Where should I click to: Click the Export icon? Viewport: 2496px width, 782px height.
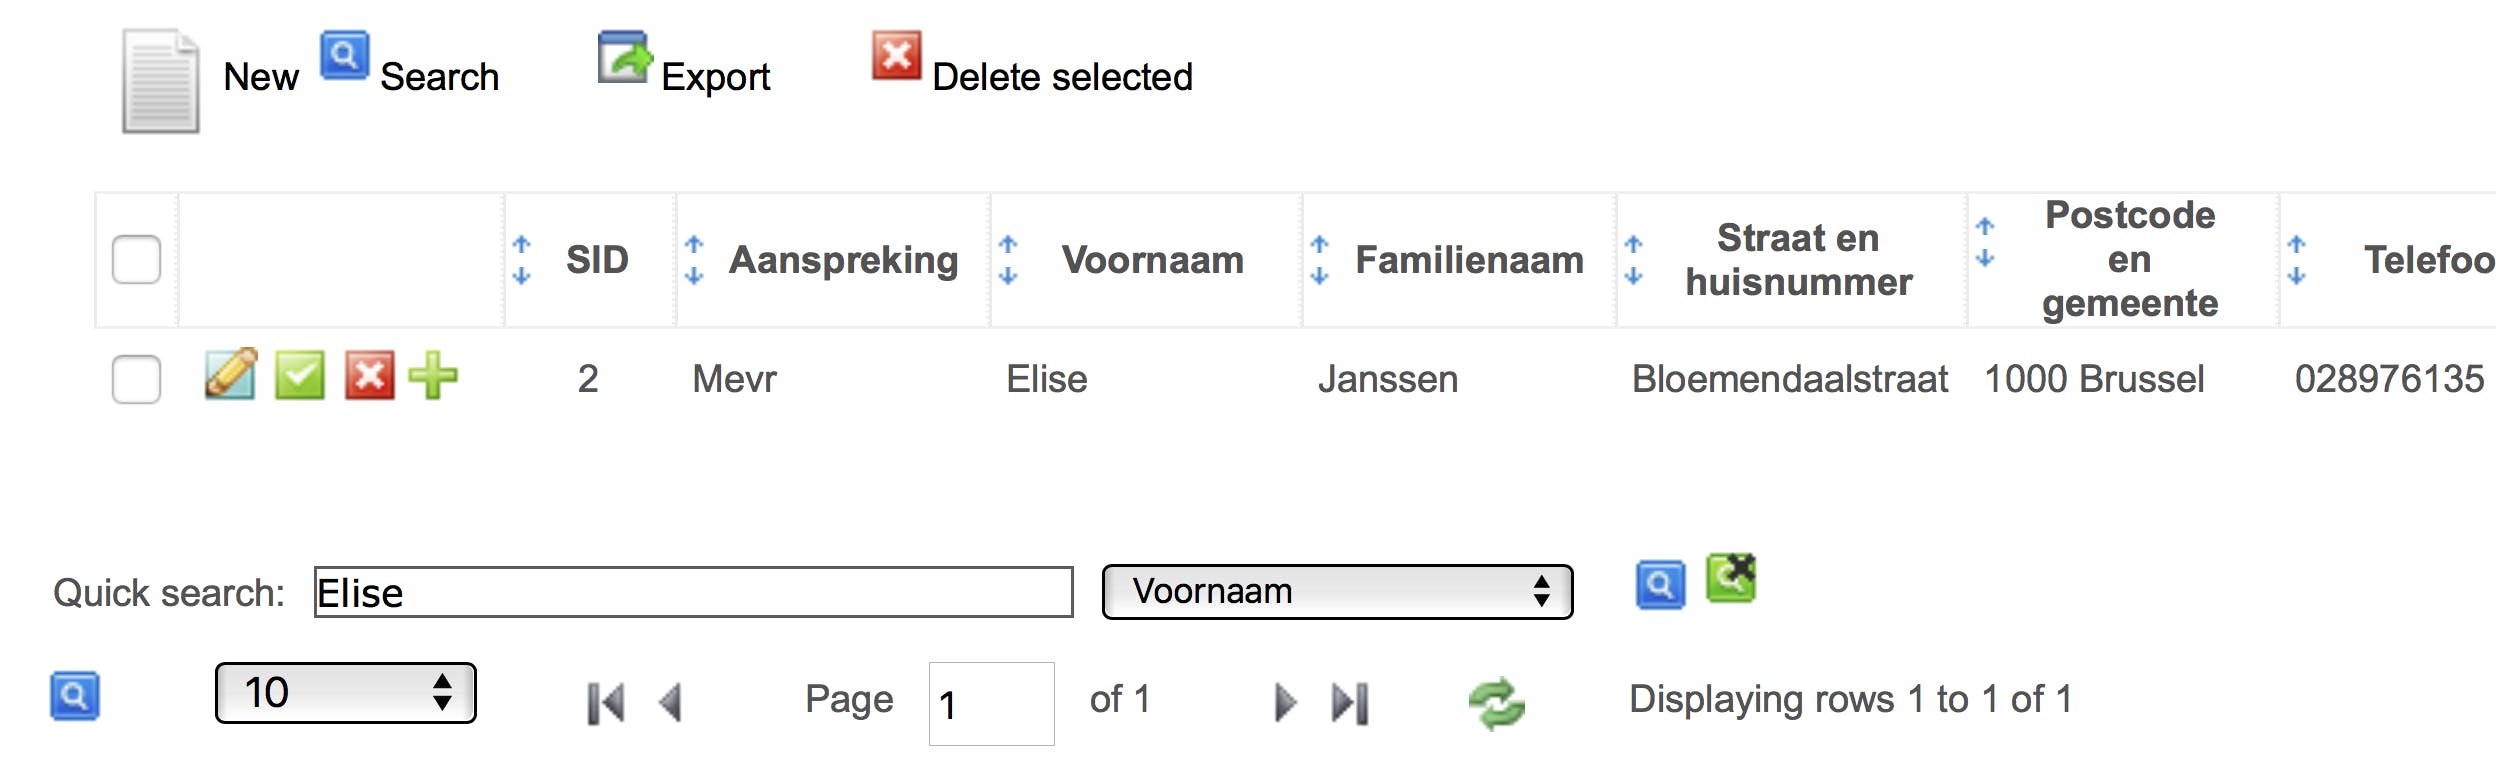(624, 57)
